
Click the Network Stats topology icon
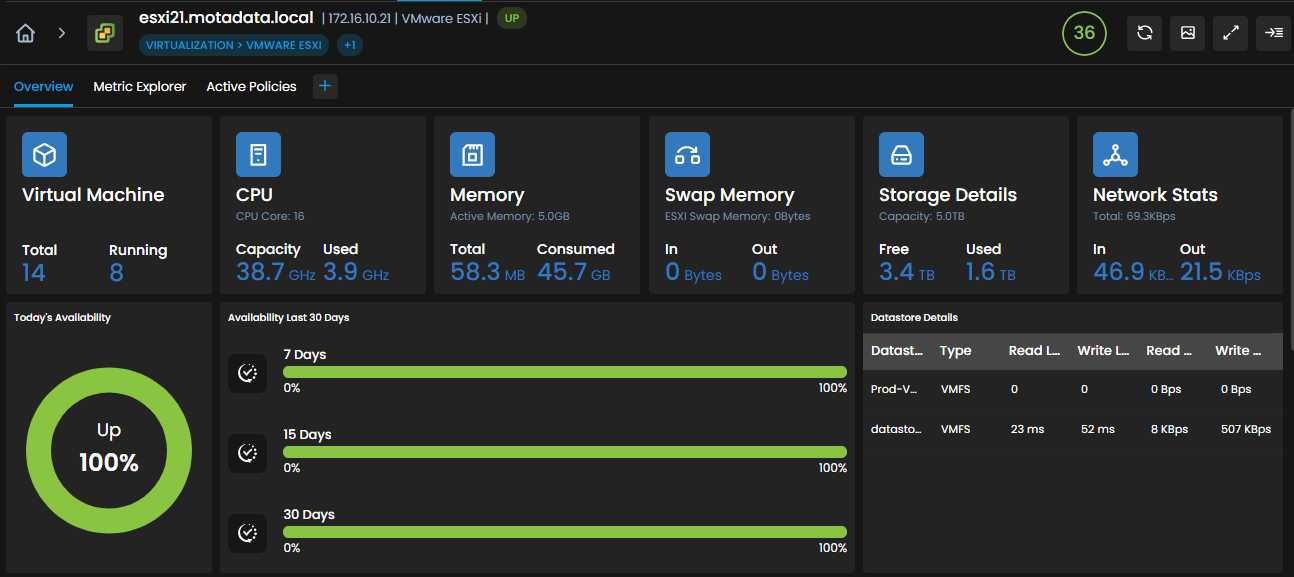pyautogui.click(x=1115, y=154)
